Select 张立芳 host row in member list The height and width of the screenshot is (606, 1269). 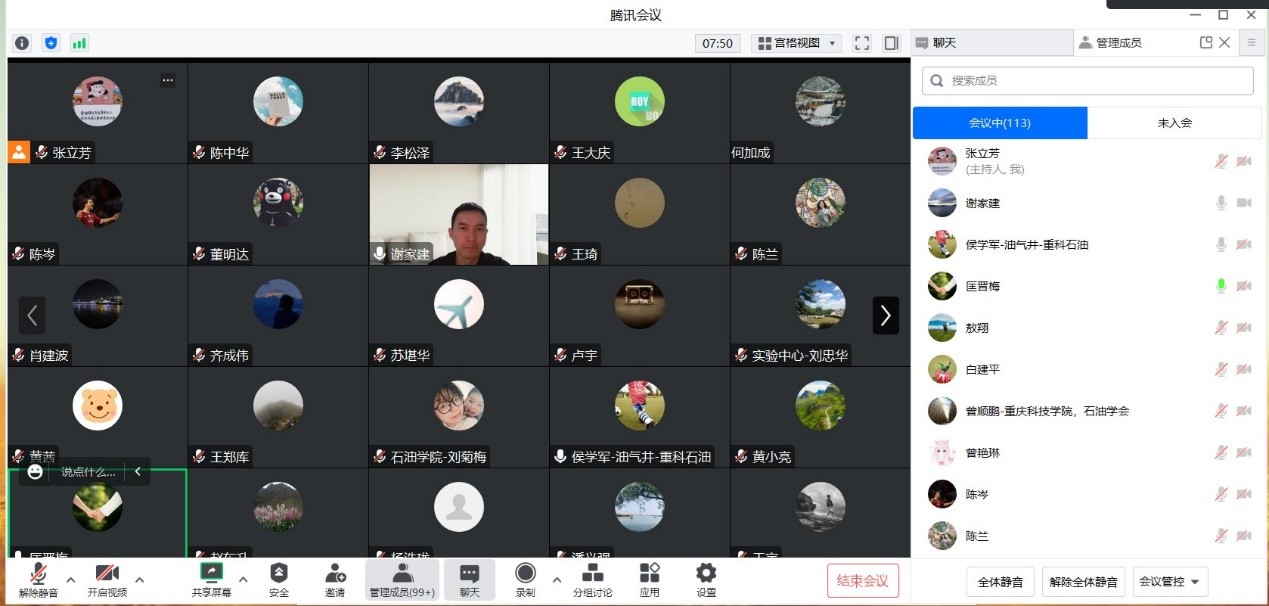(x=1087, y=161)
